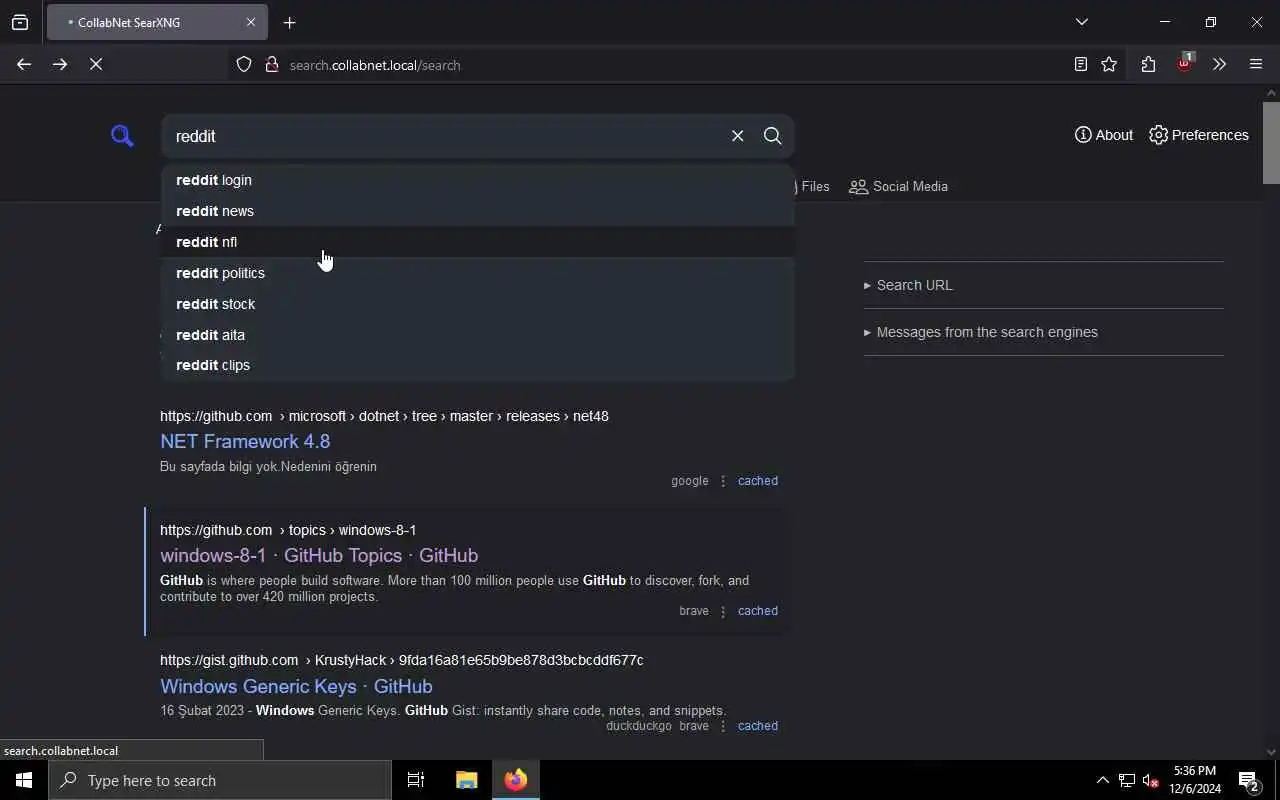Clear the search box with the X icon

737,136
